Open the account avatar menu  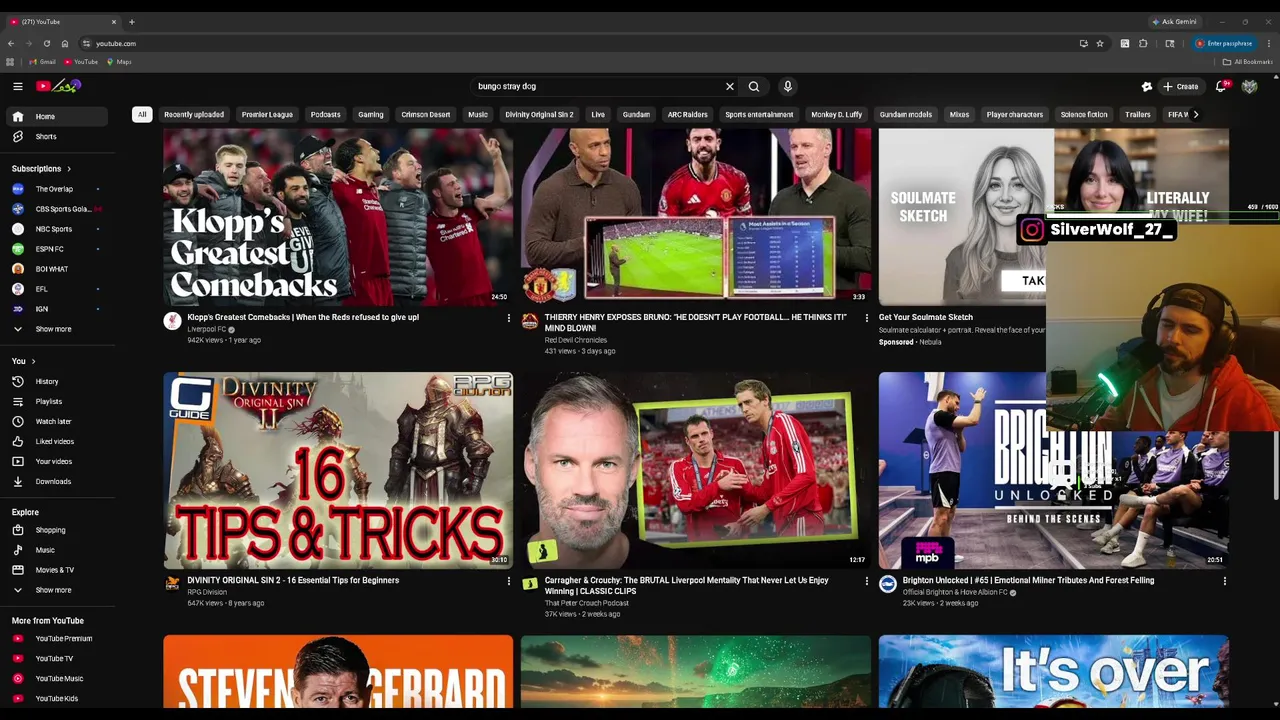[1250, 87]
